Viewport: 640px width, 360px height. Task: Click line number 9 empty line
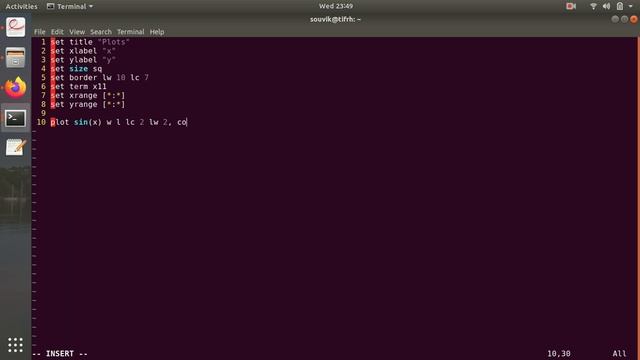pyautogui.click(x=43, y=113)
